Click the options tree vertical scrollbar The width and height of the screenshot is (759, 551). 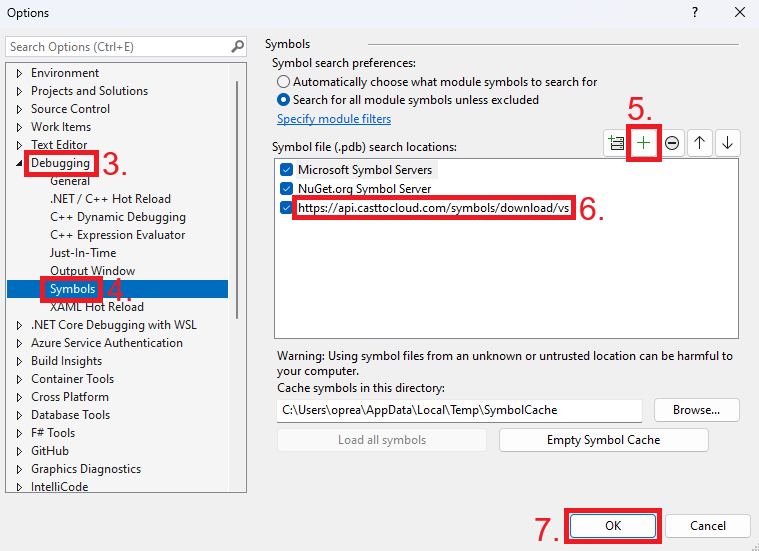237,200
